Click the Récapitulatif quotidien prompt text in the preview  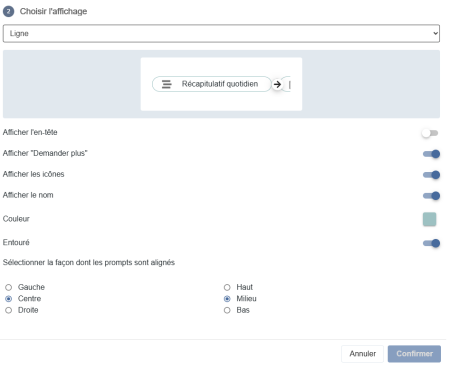220,84
